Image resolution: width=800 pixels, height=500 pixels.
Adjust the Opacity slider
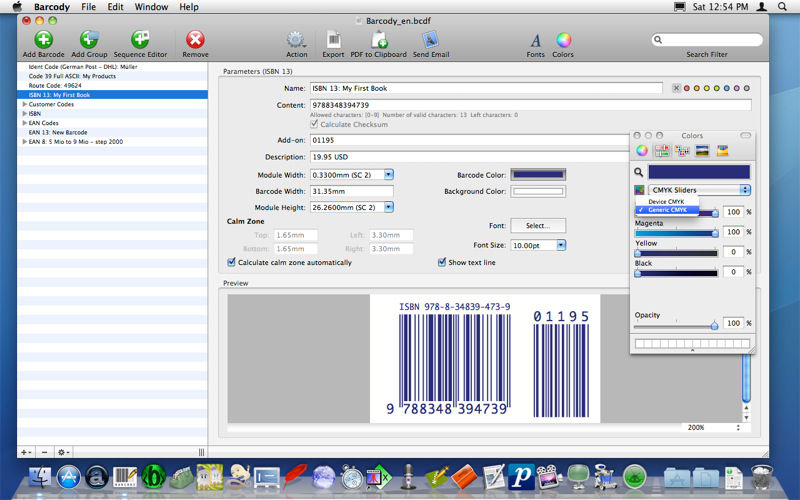click(x=714, y=325)
